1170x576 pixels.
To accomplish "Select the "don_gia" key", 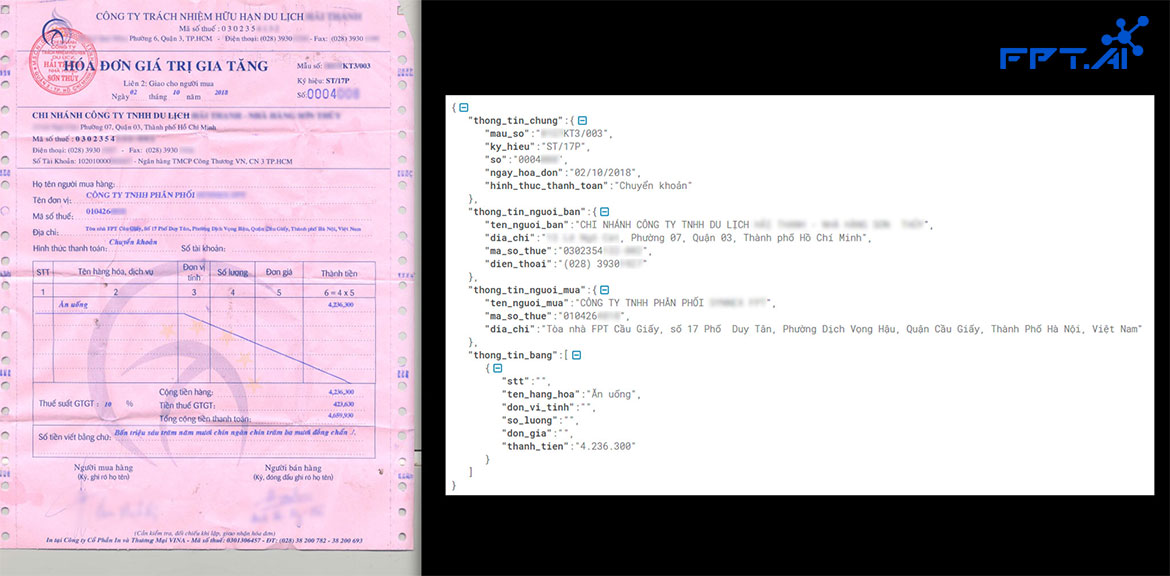I will (x=527, y=433).
